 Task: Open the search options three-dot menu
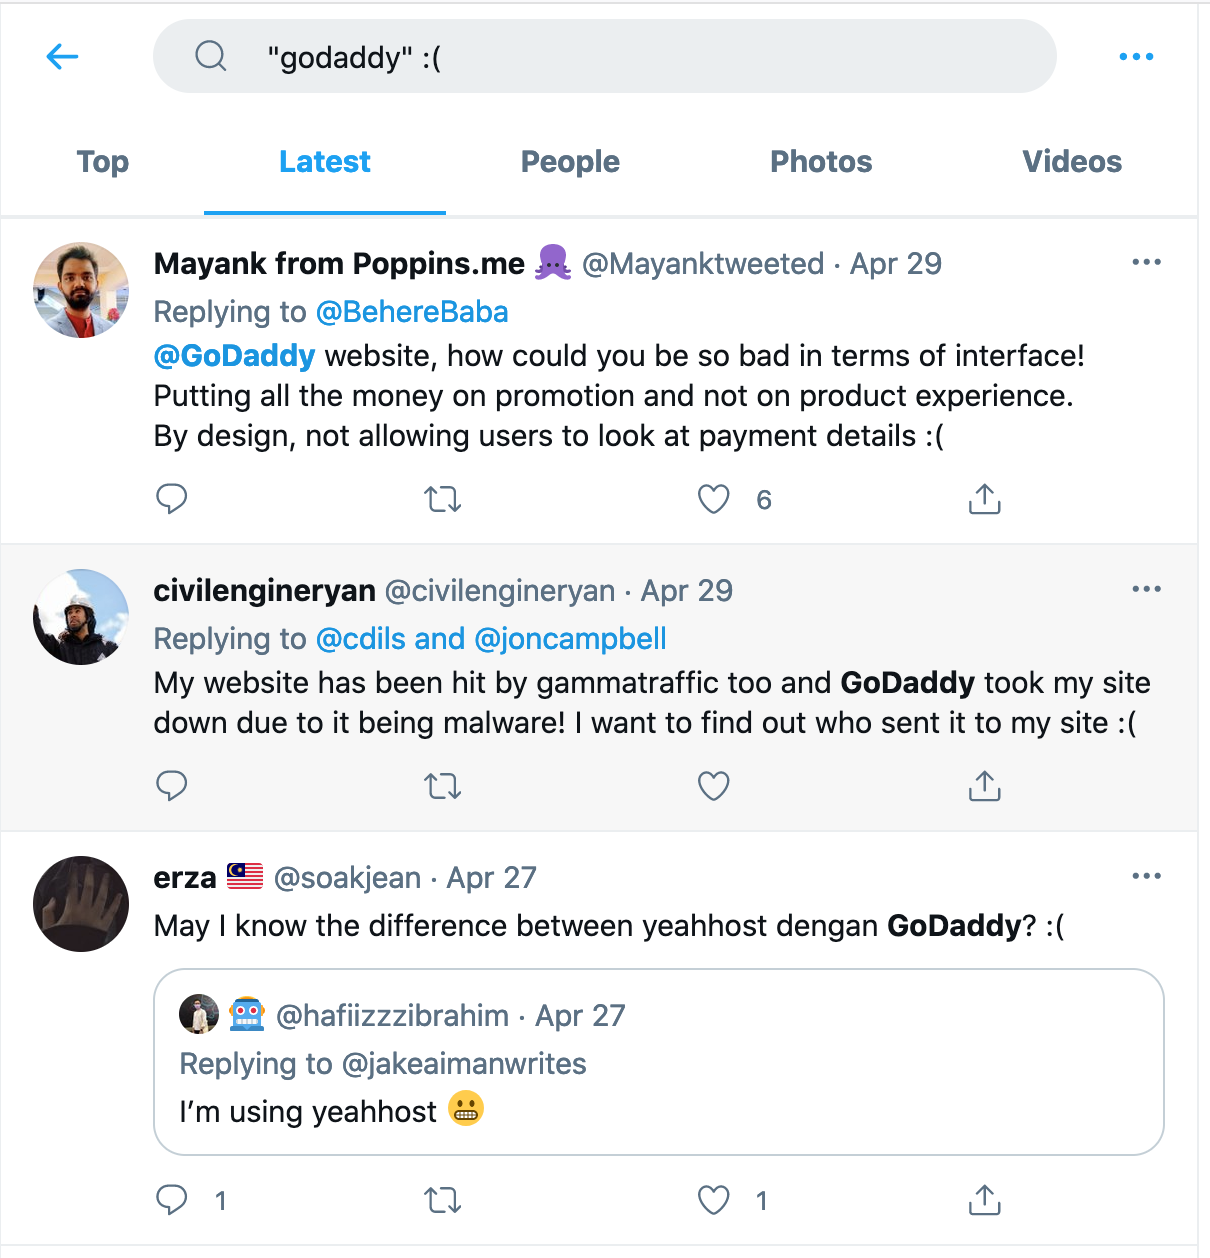[1136, 57]
